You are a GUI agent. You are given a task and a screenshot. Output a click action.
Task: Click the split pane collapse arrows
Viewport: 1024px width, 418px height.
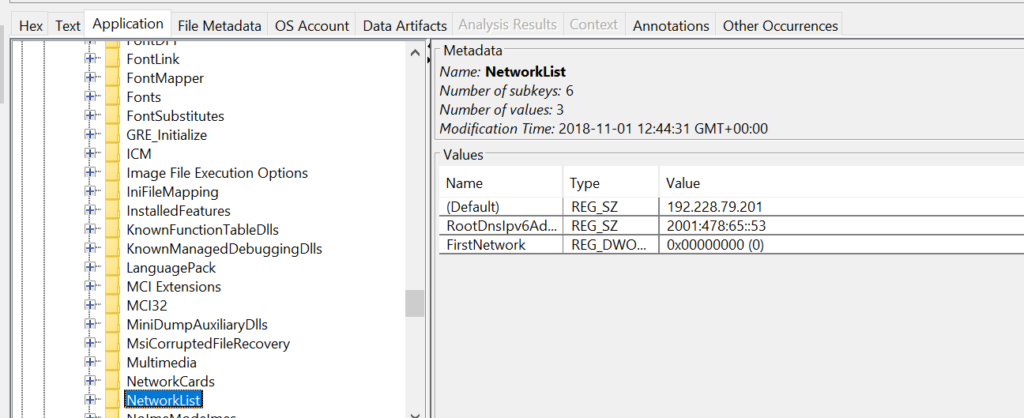point(430,53)
